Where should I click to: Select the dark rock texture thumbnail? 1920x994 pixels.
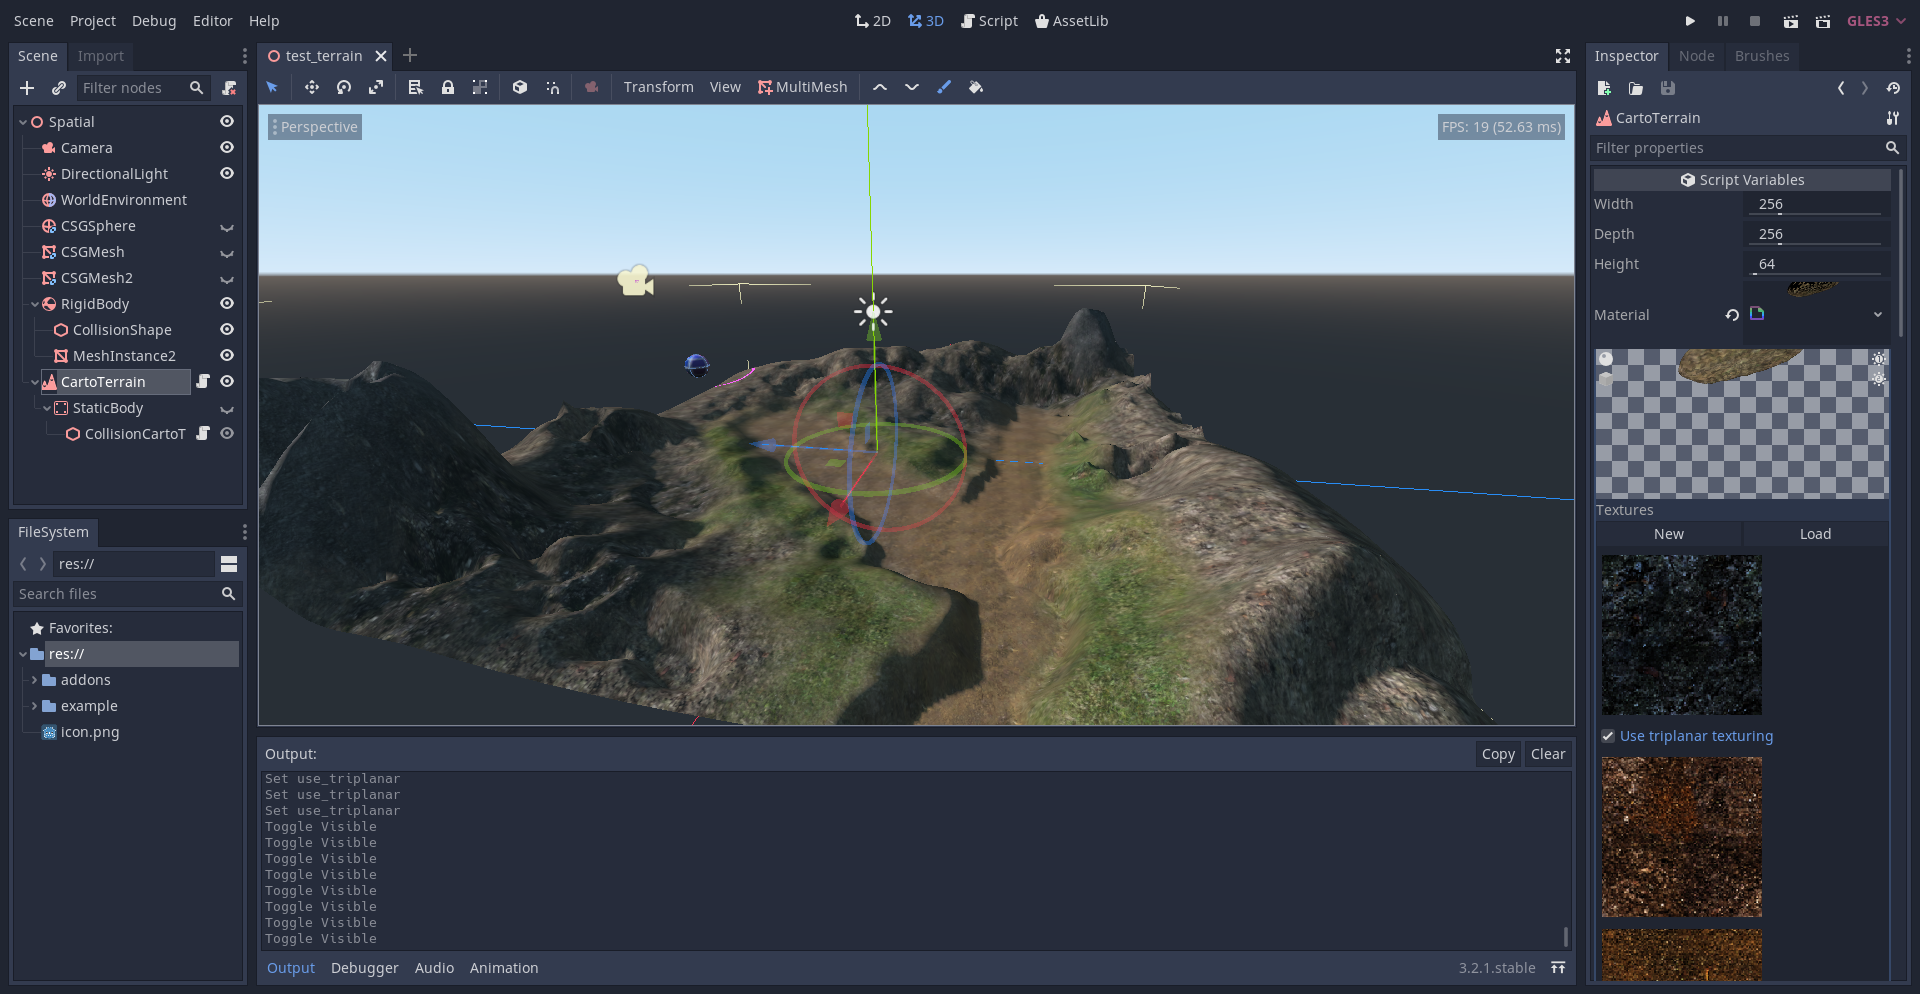click(1682, 635)
